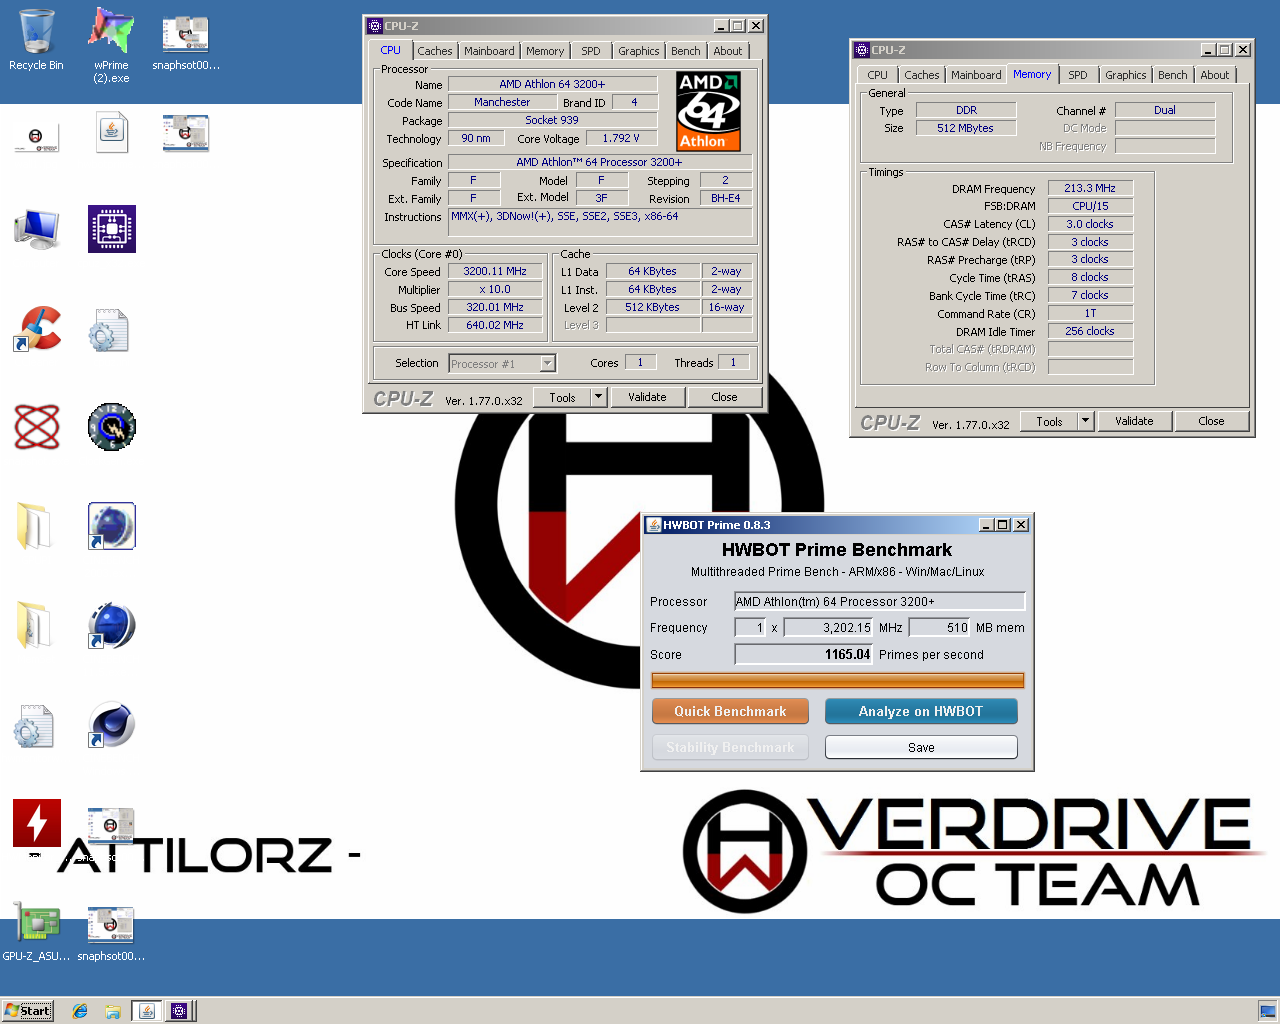Click the Close button in CPU-Z CPU window
This screenshot has width=1280, height=1024.
click(724, 397)
